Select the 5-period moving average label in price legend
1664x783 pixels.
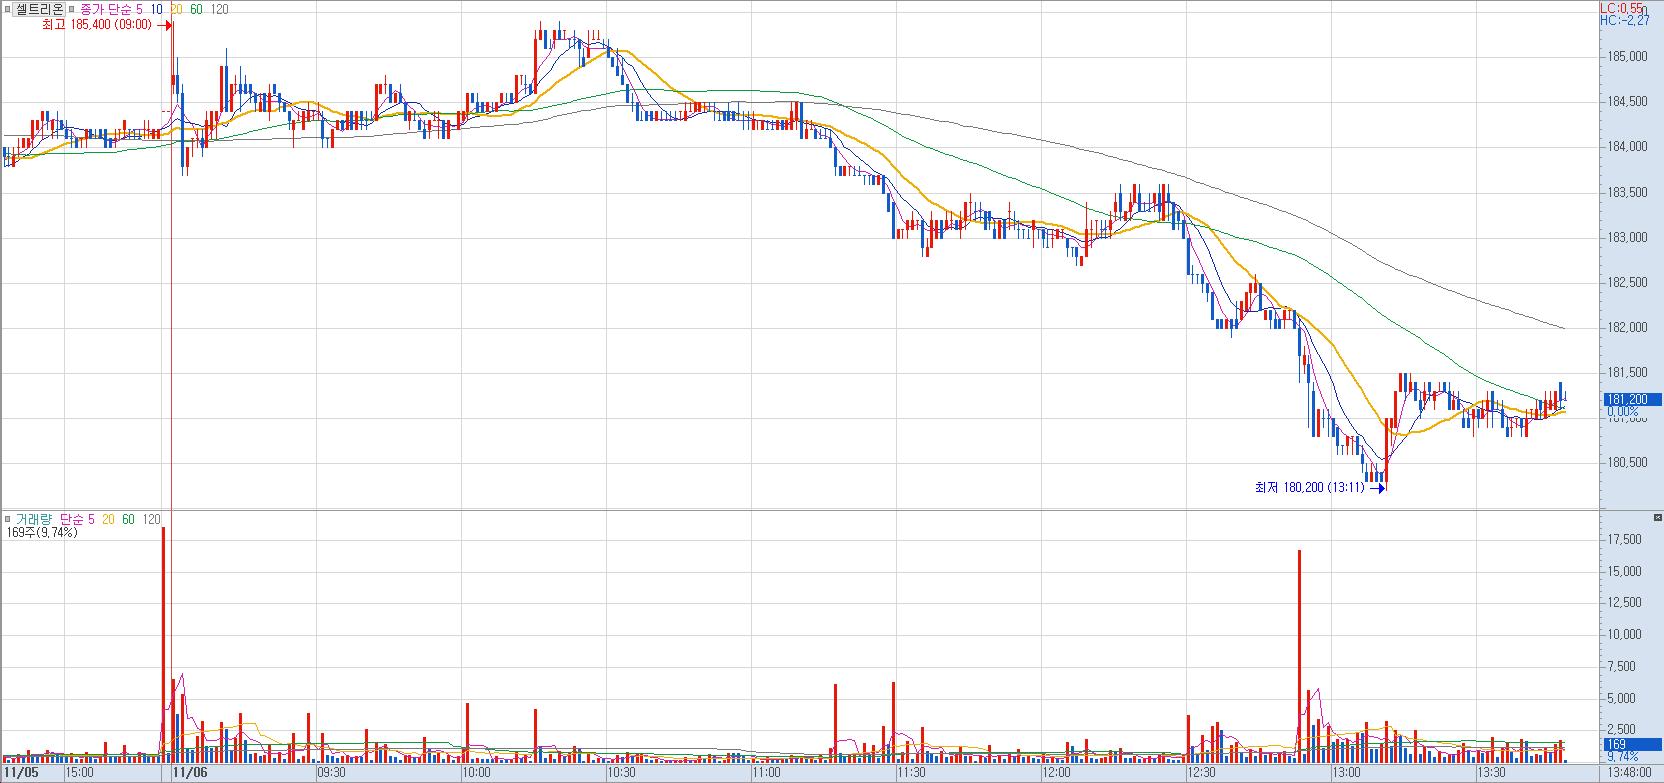pos(141,9)
